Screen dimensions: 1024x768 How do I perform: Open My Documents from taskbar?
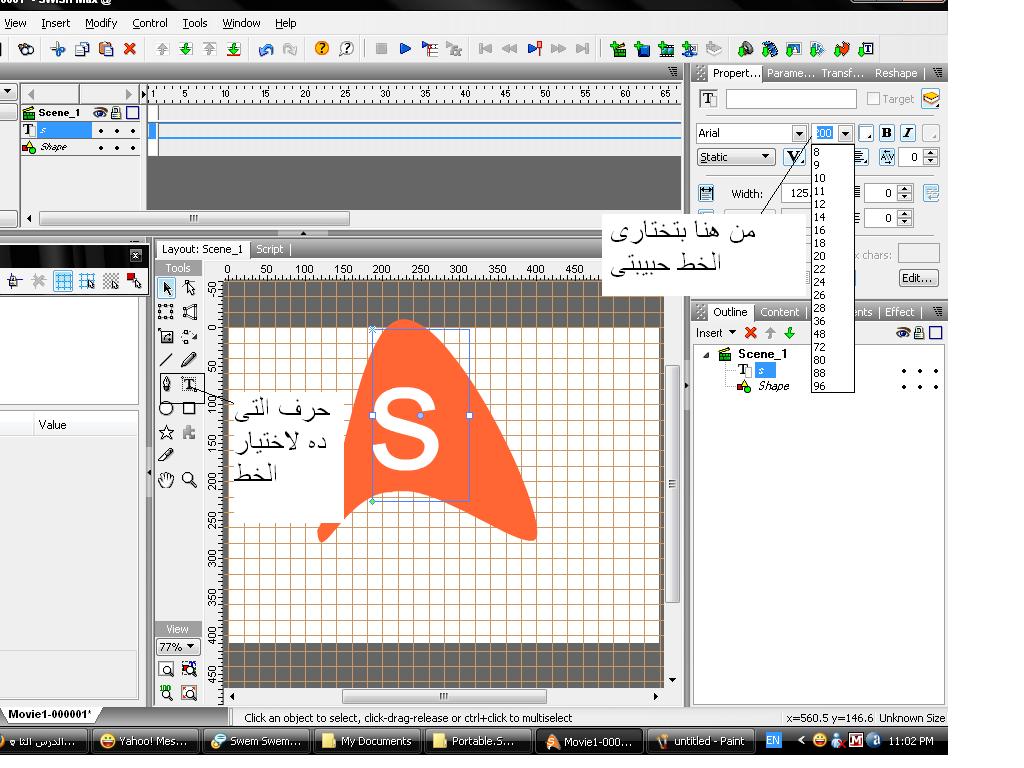click(x=368, y=741)
